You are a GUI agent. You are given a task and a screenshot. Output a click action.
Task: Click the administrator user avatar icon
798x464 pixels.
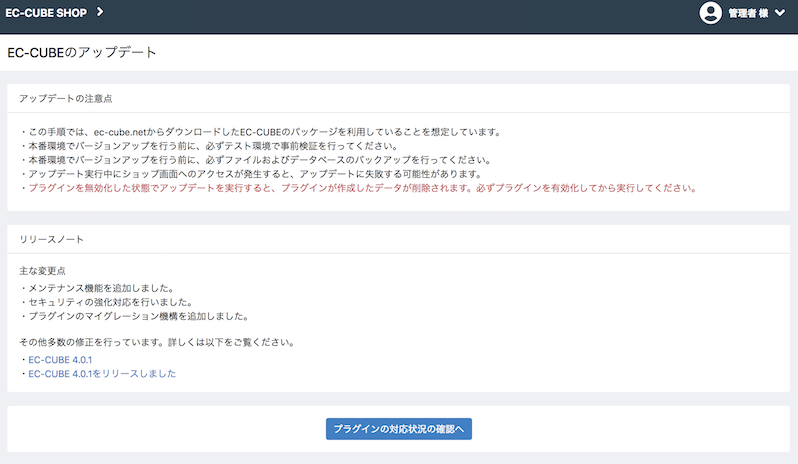[x=710, y=13]
